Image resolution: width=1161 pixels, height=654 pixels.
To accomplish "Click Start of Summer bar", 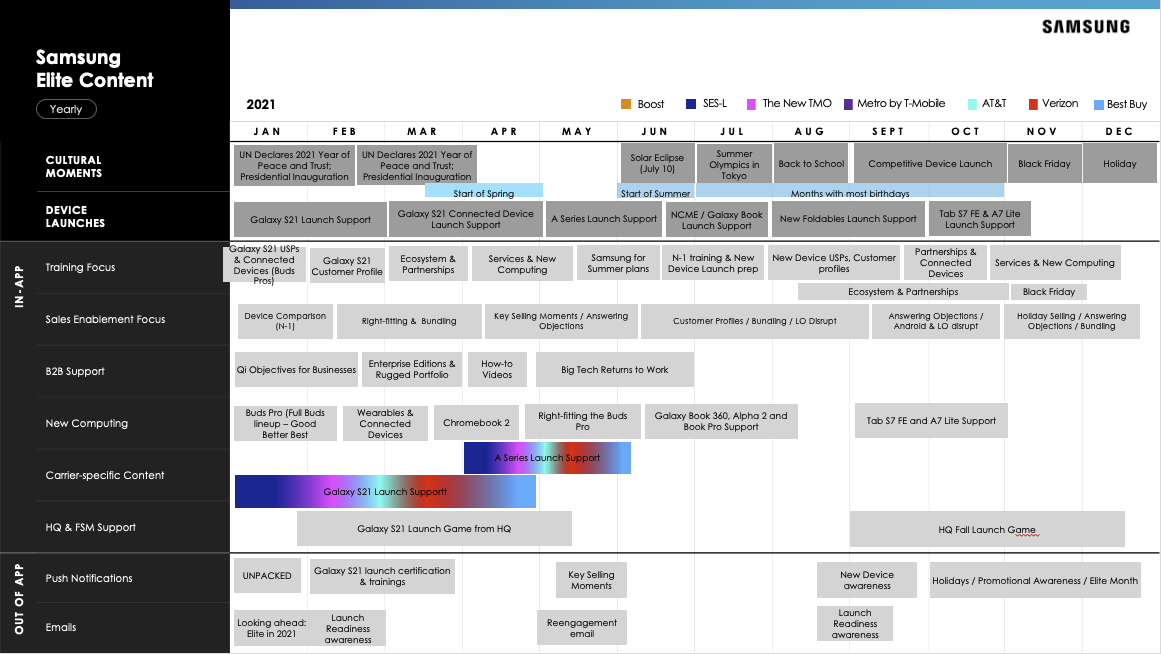I will coord(655,191).
